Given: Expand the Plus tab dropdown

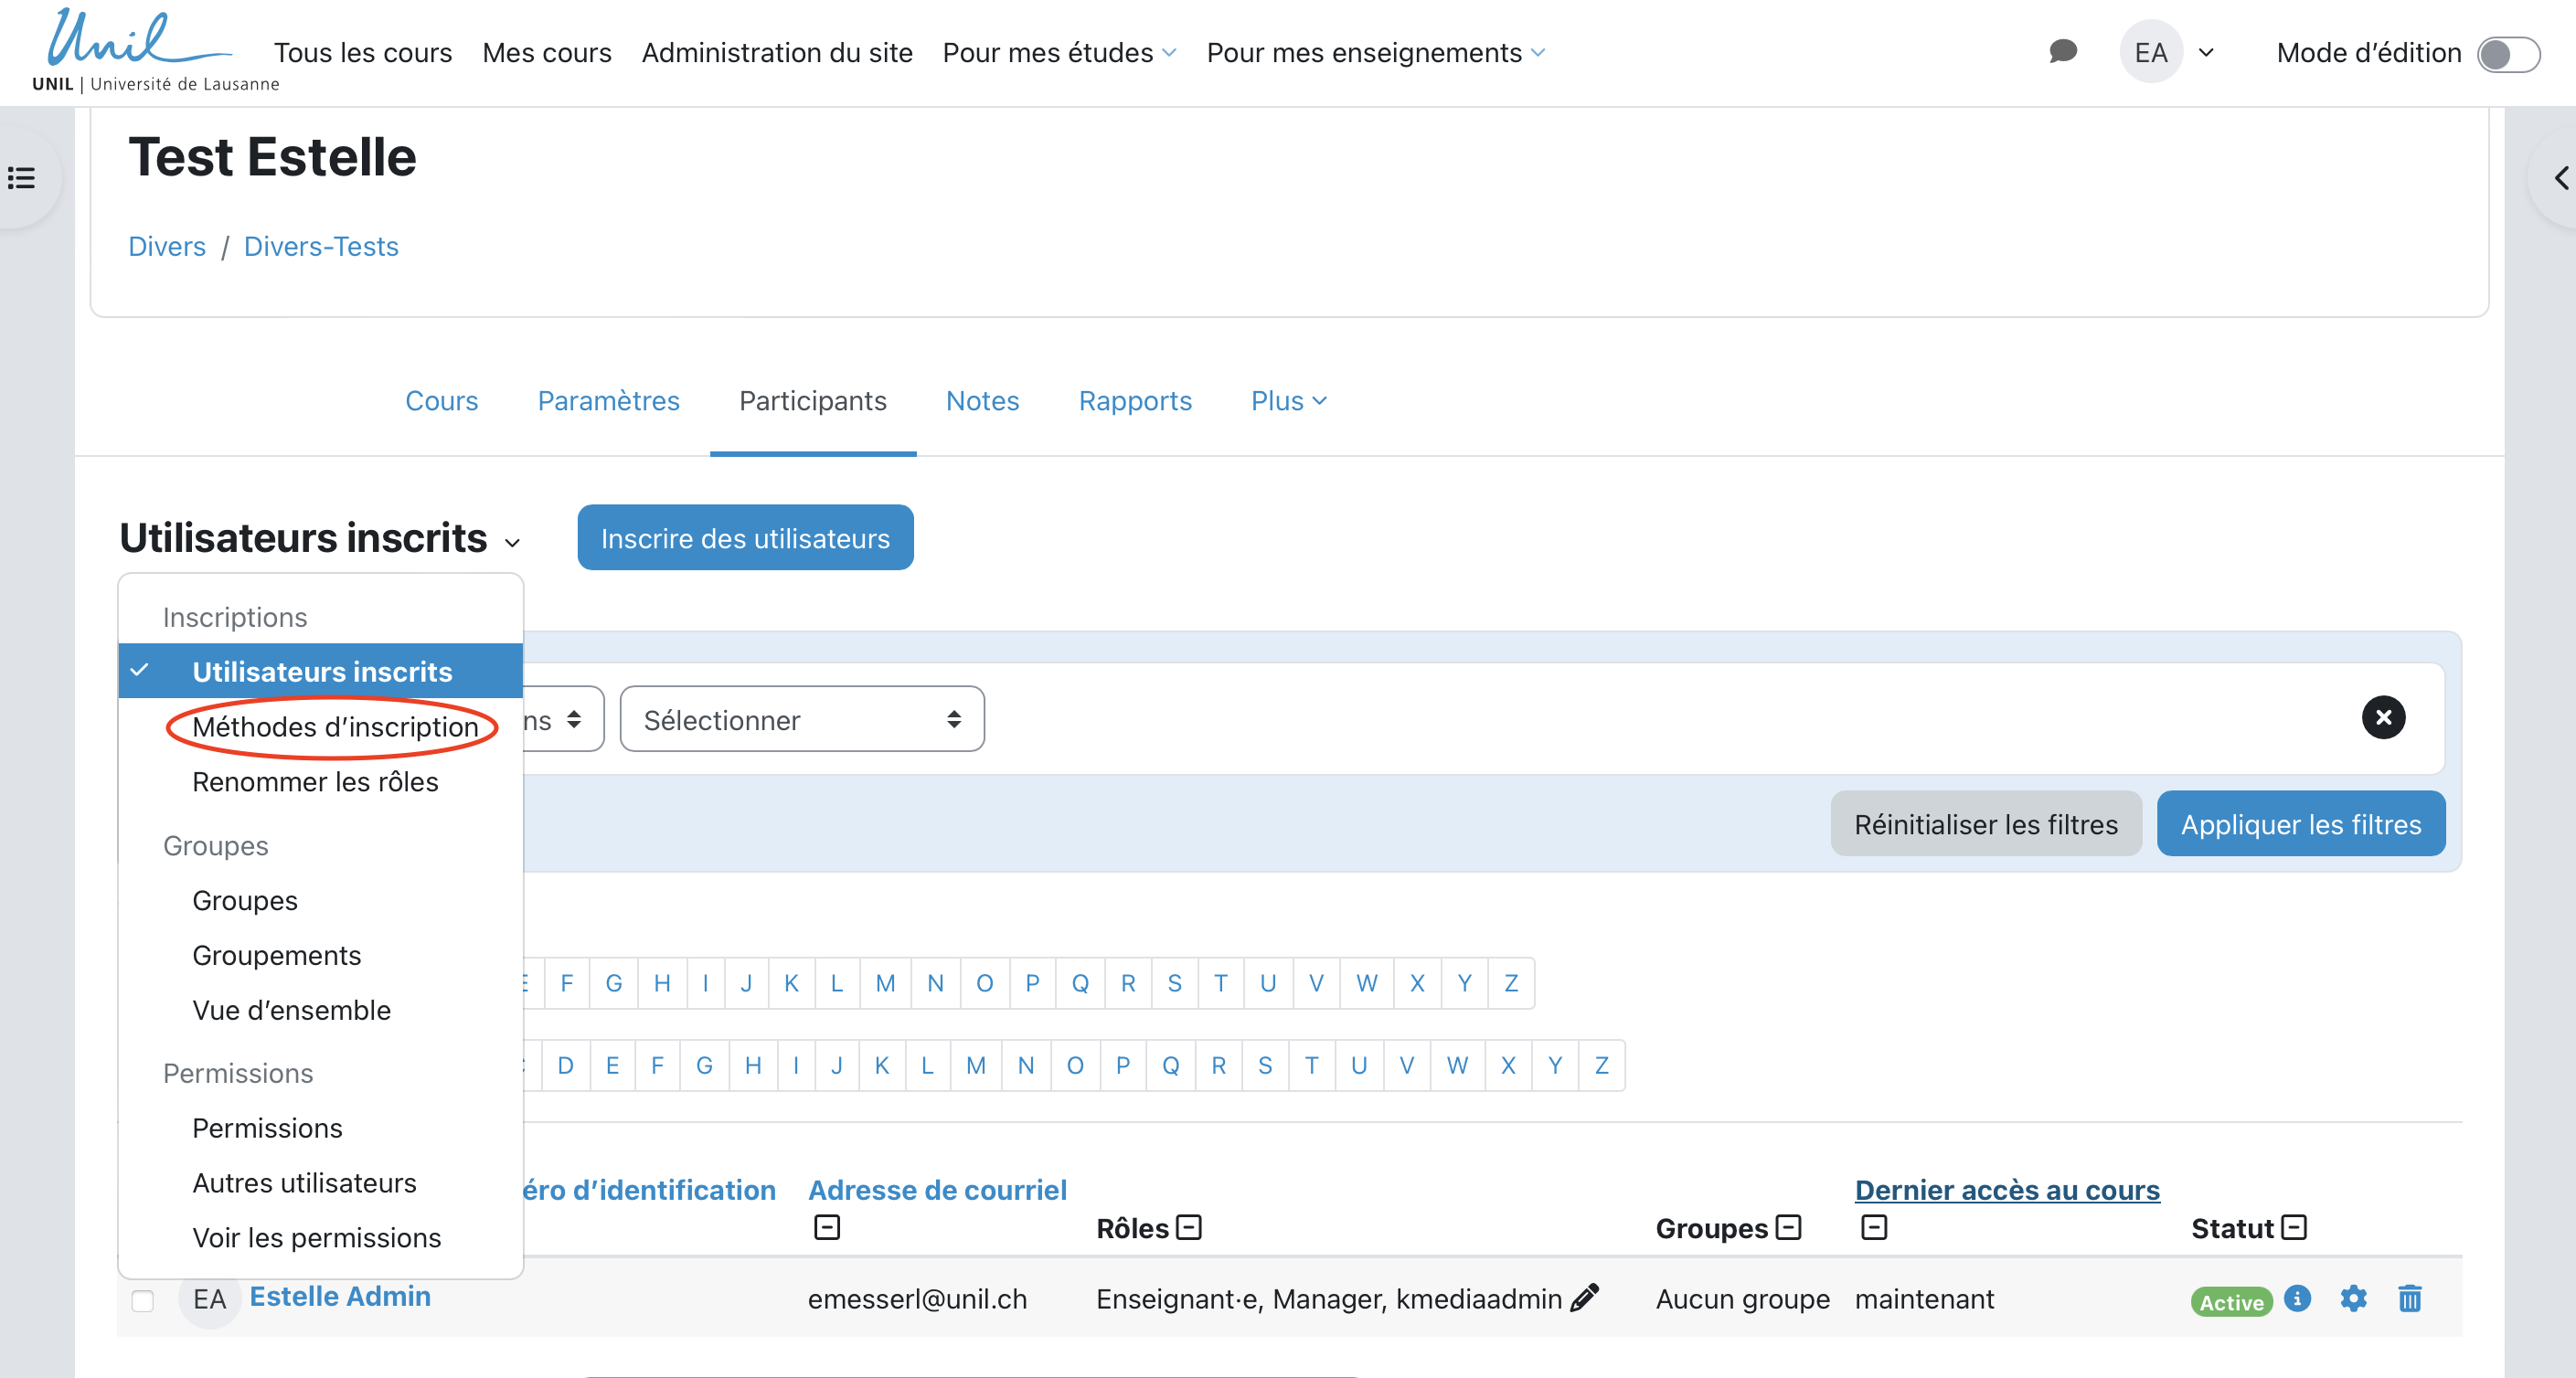Looking at the screenshot, I should [x=1288, y=401].
